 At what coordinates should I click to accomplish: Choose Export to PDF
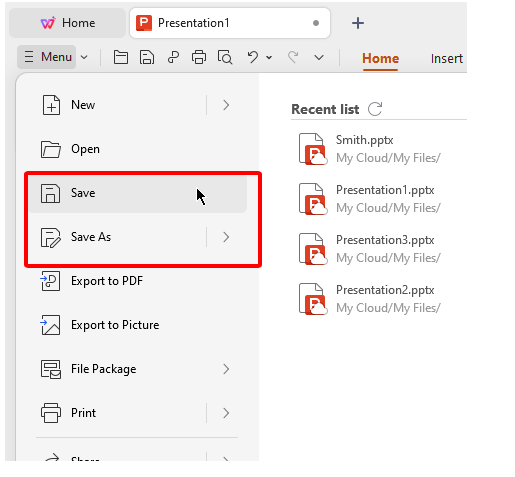pyautogui.click(x=138, y=281)
